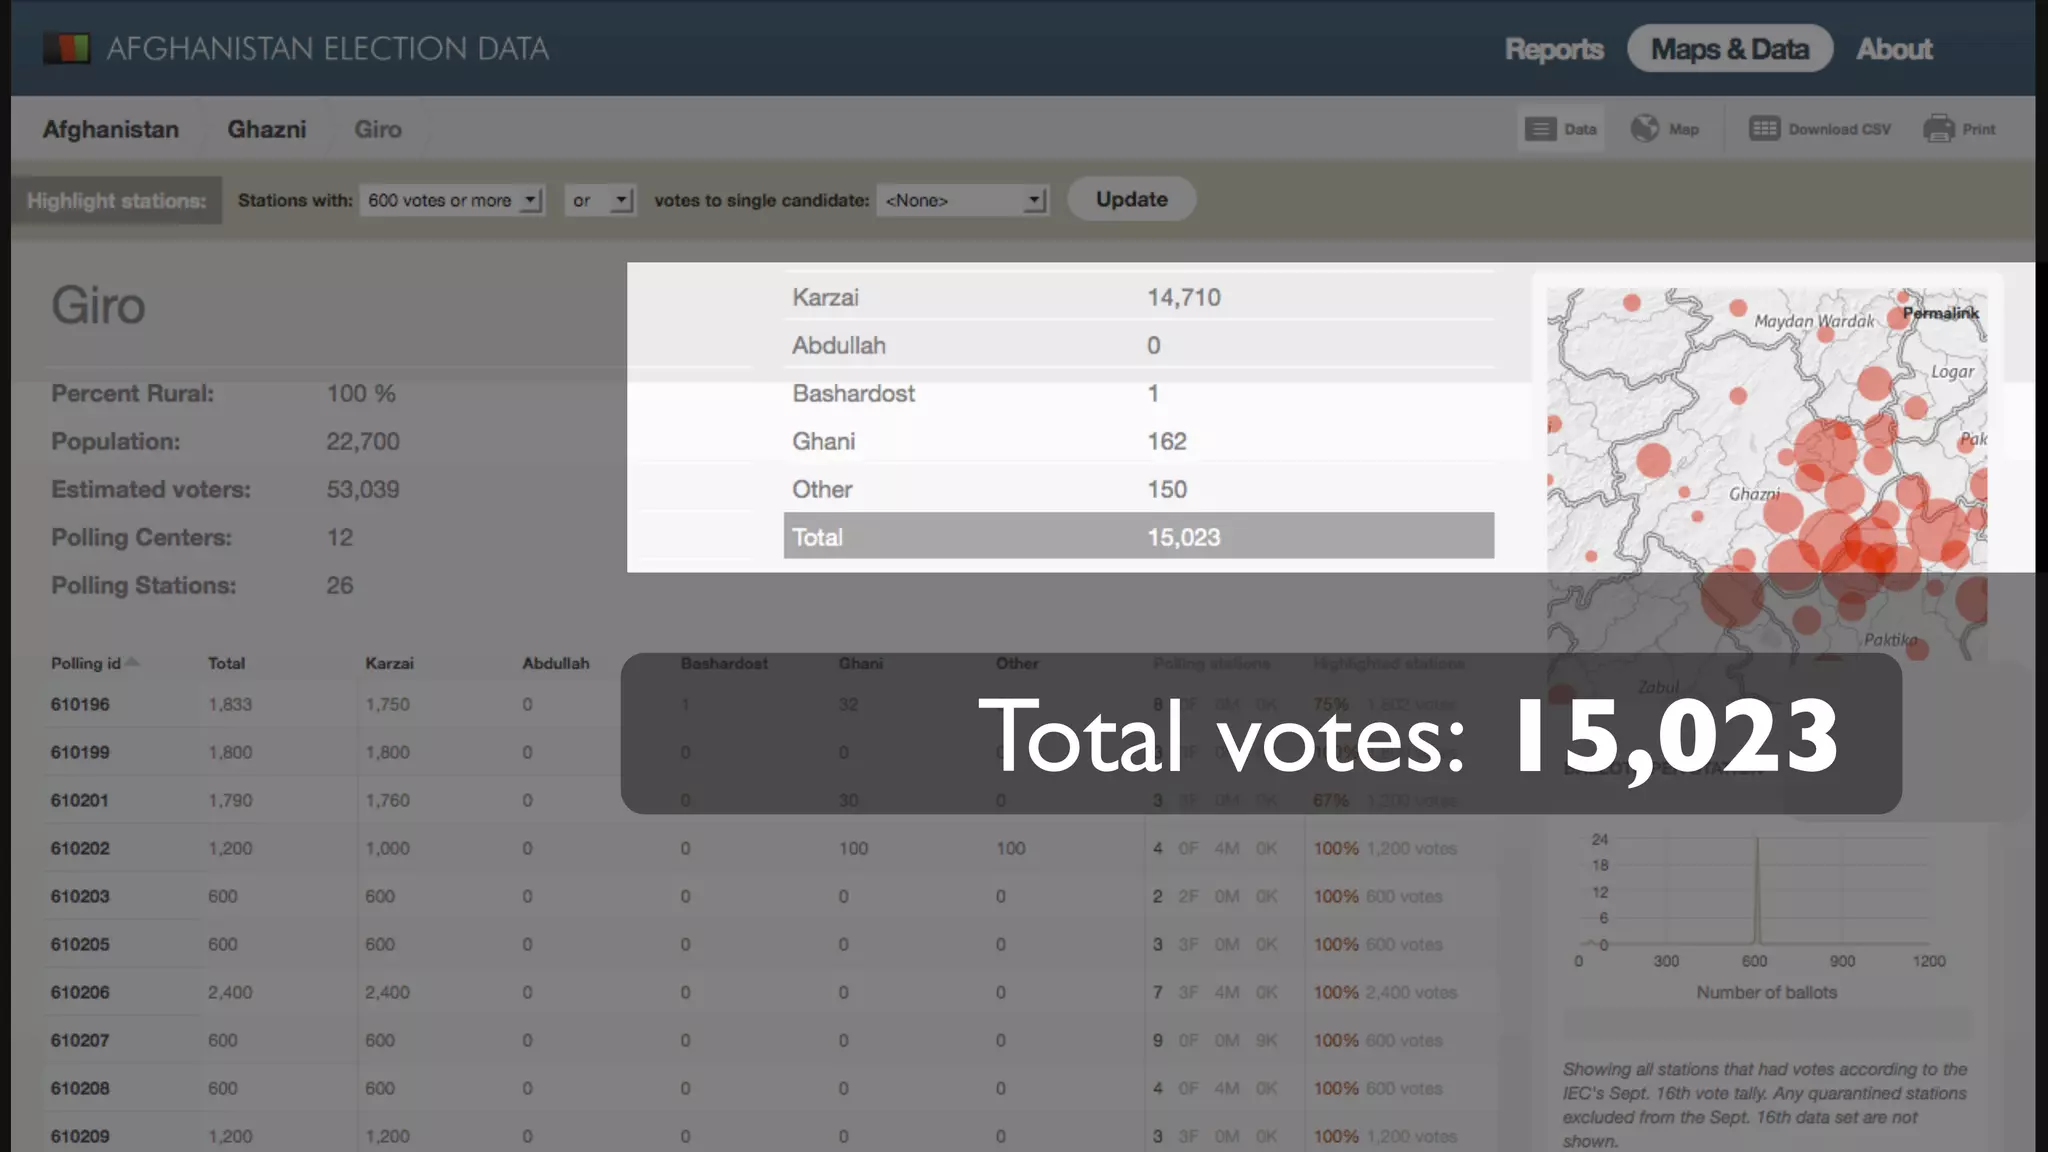Image resolution: width=2048 pixels, height=1152 pixels.
Task: Click the Karzai column header
Action: point(389,663)
